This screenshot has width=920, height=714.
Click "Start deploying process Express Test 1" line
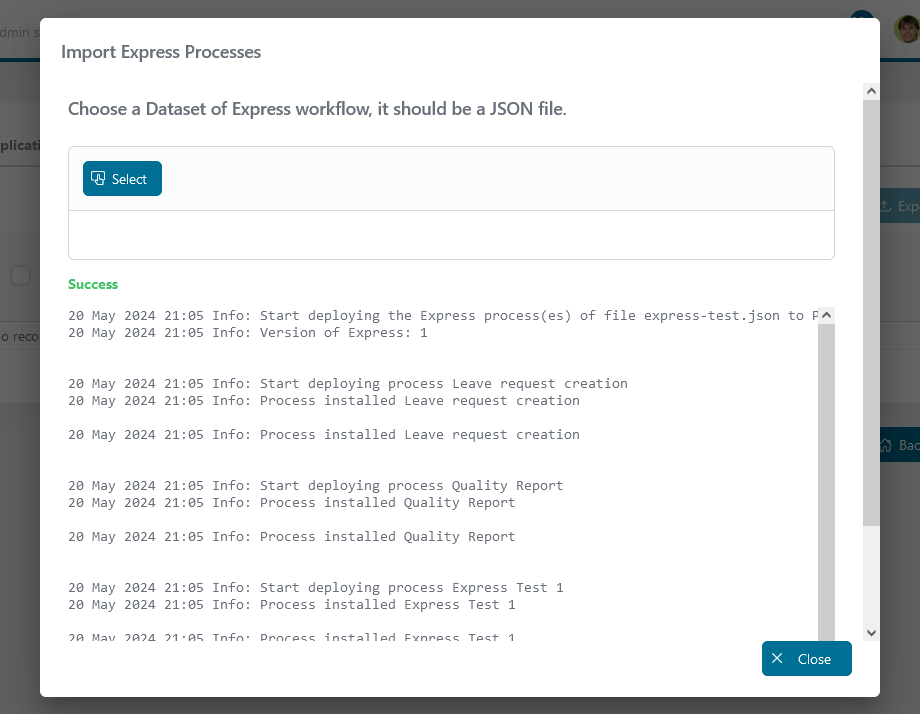pos(316,588)
